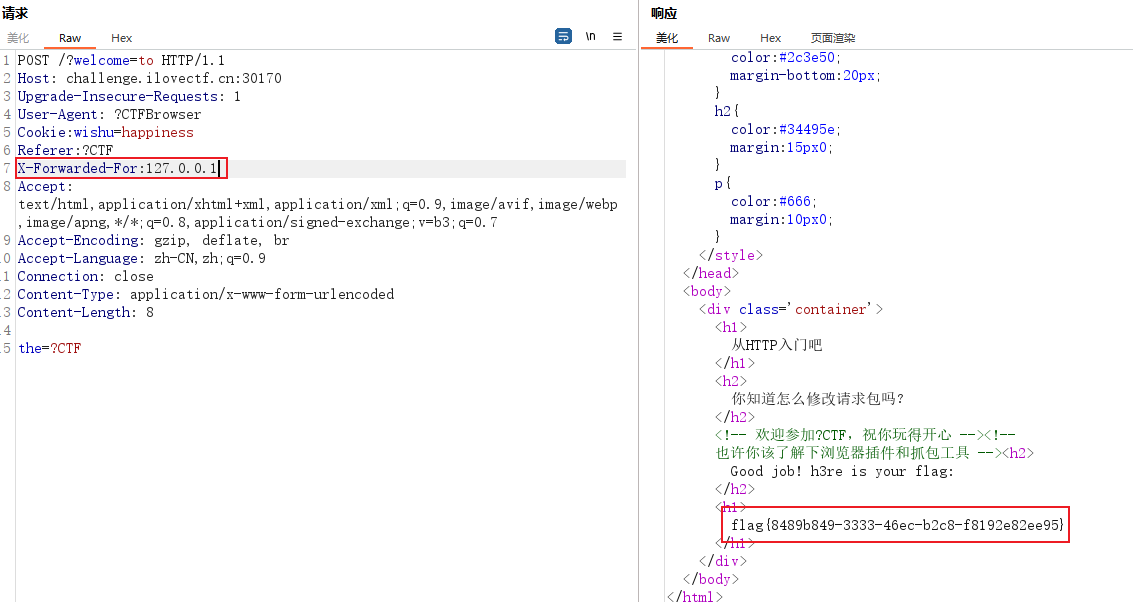Screen dimensions: 1133x602
Task: Switch response view to Hex tab
Action: click(770, 38)
